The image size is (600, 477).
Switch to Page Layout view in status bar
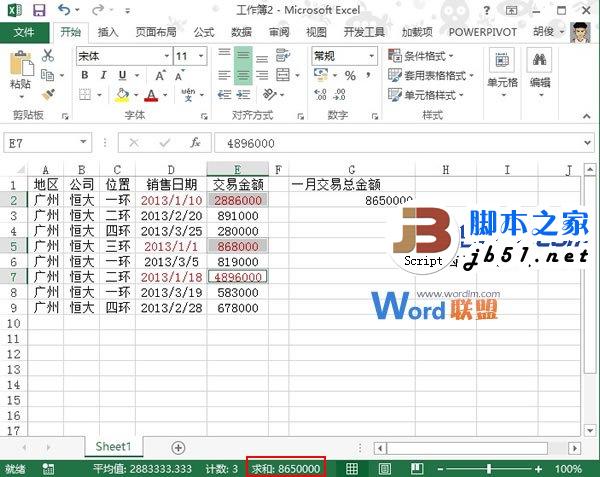click(x=384, y=468)
